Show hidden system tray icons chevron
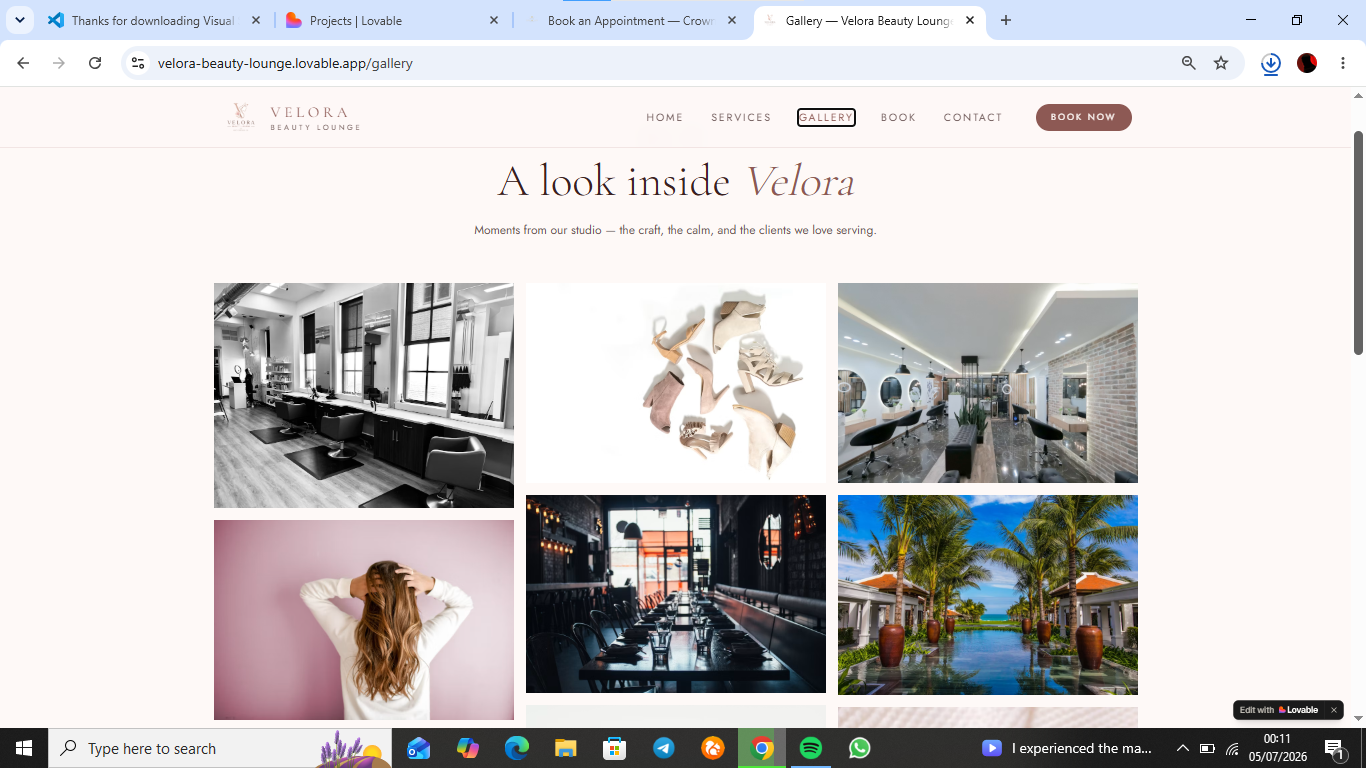Viewport: 1366px width, 768px height. click(x=1182, y=748)
